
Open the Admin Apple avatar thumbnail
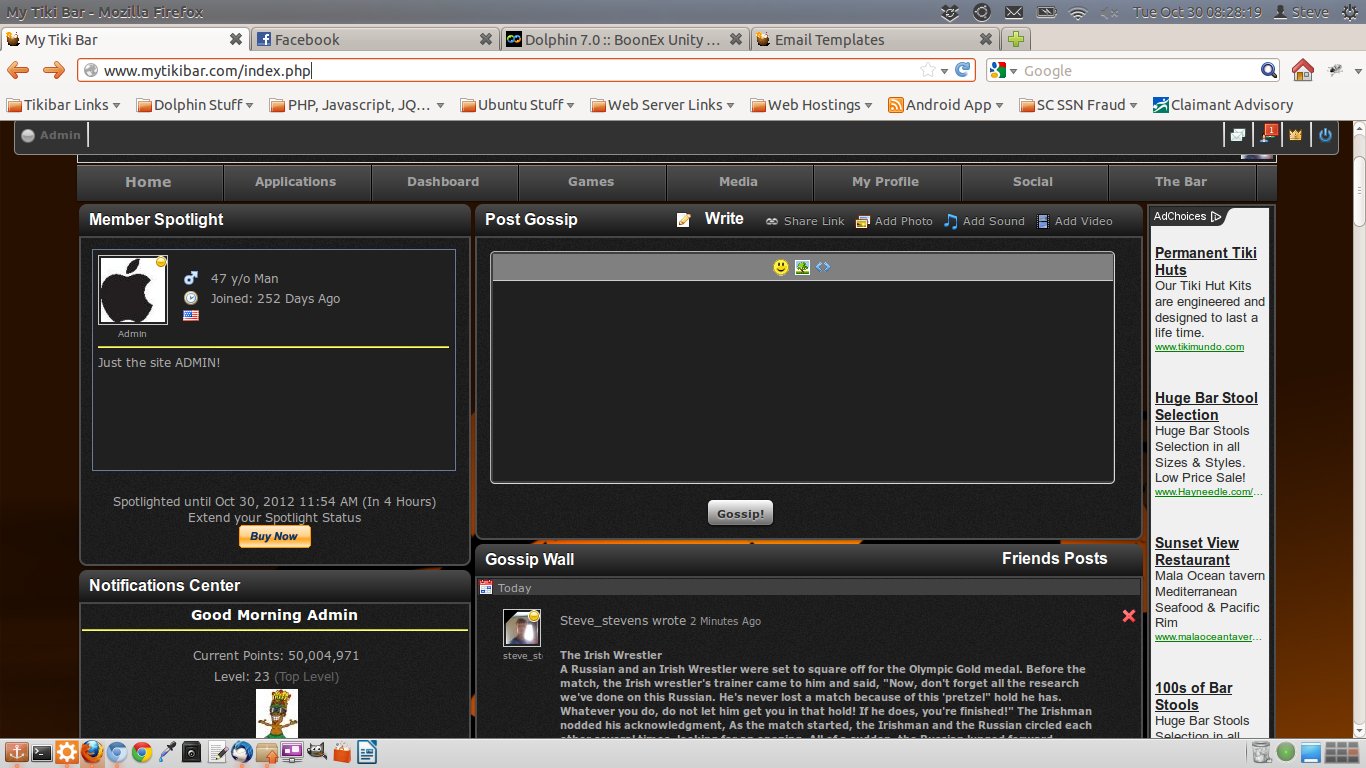pyautogui.click(x=133, y=289)
